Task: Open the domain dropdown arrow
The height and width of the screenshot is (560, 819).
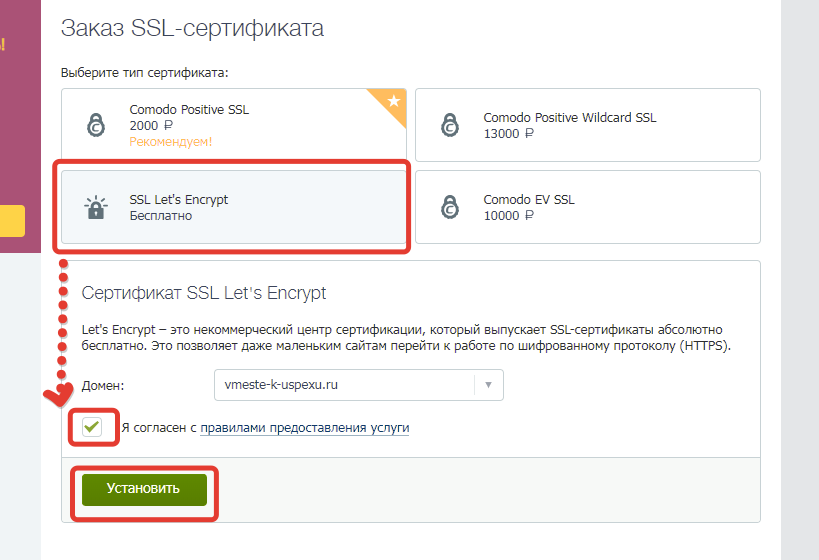Action: pyautogui.click(x=488, y=385)
